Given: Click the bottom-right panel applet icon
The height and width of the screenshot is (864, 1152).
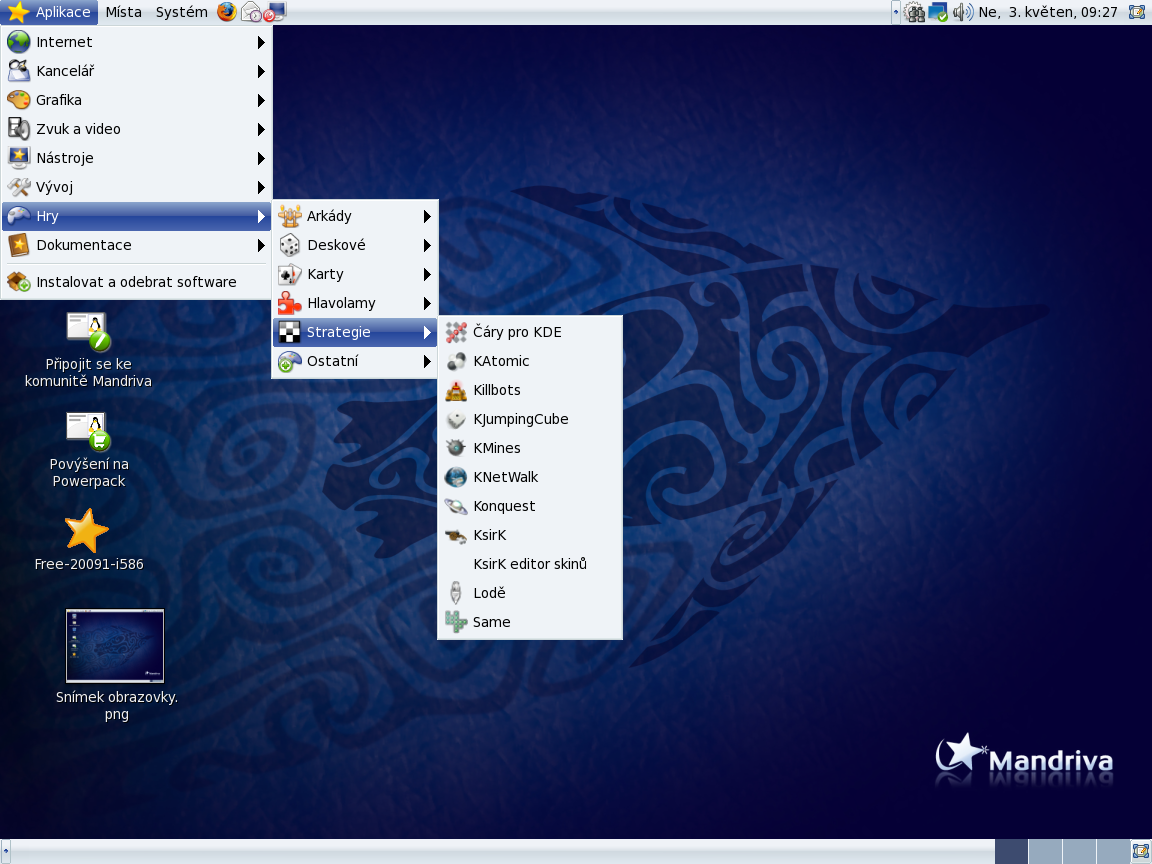Looking at the screenshot, I should (x=1140, y=852).
